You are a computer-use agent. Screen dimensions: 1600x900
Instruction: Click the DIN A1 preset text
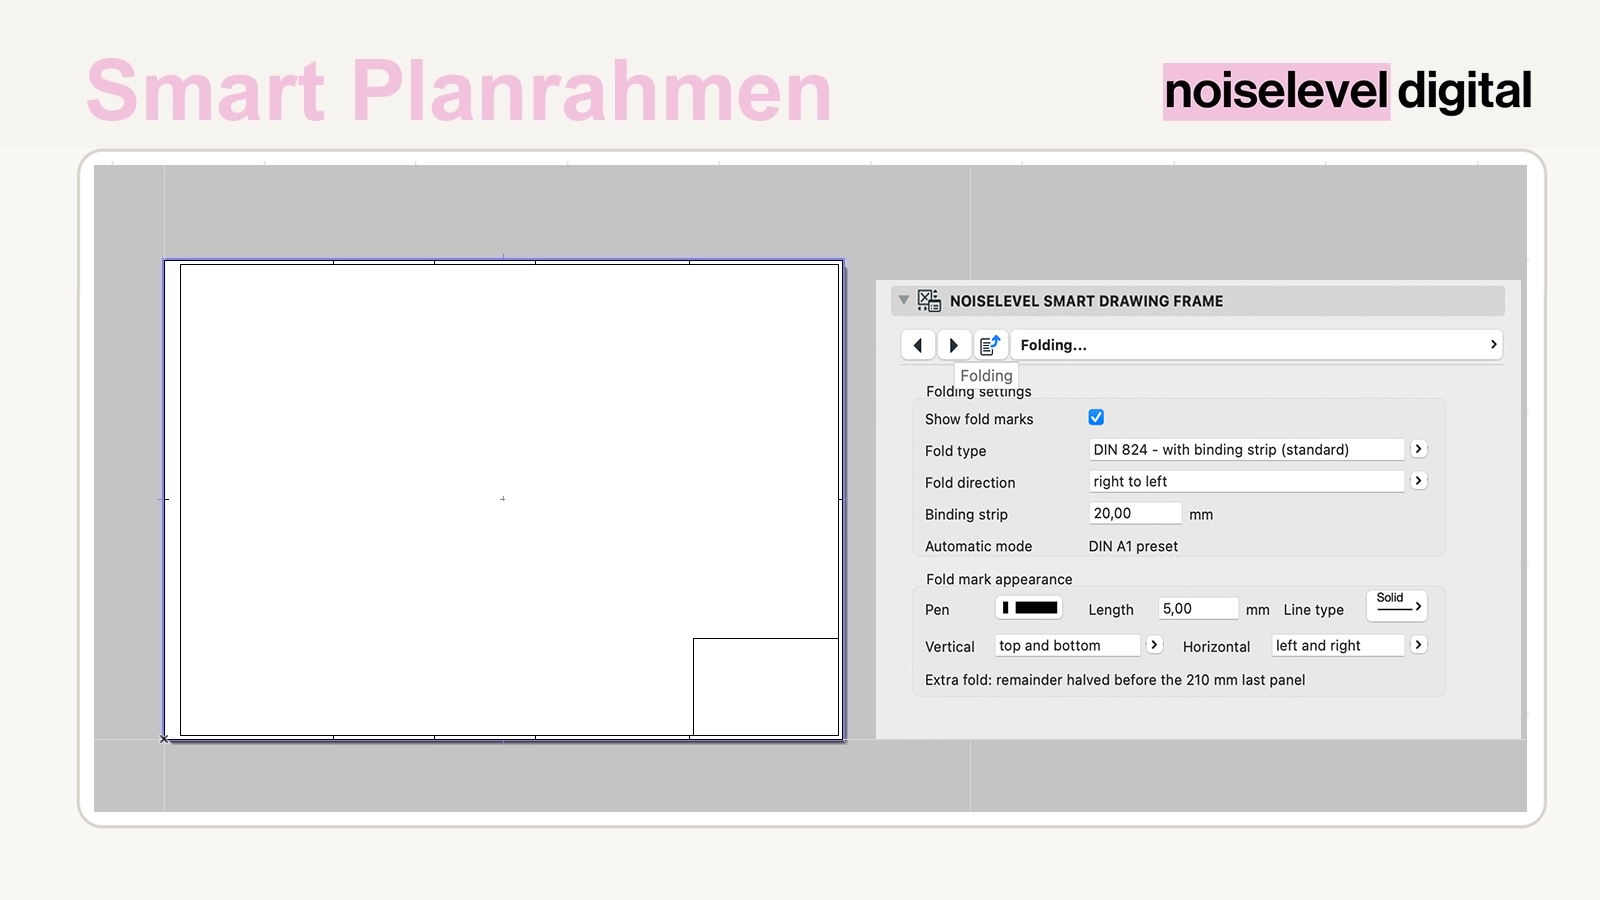pyautogui.click(x=1133, y=546)
